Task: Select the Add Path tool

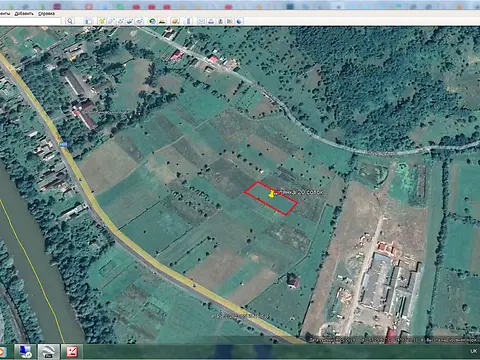Action: (121, 21)
